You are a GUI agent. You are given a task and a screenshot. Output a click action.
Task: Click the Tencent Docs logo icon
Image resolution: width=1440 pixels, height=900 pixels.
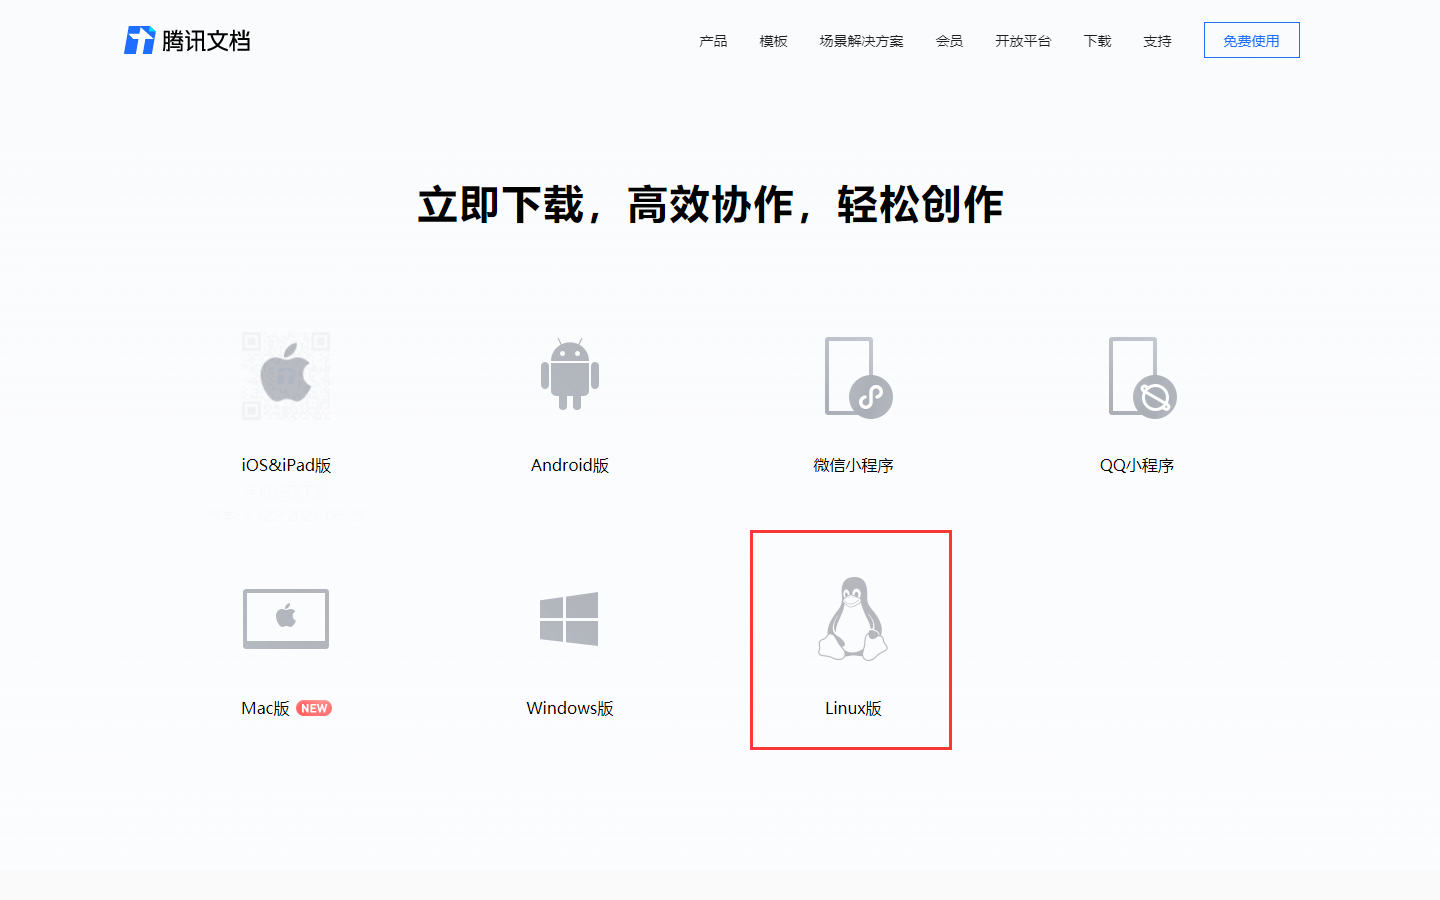click(139, 40)
